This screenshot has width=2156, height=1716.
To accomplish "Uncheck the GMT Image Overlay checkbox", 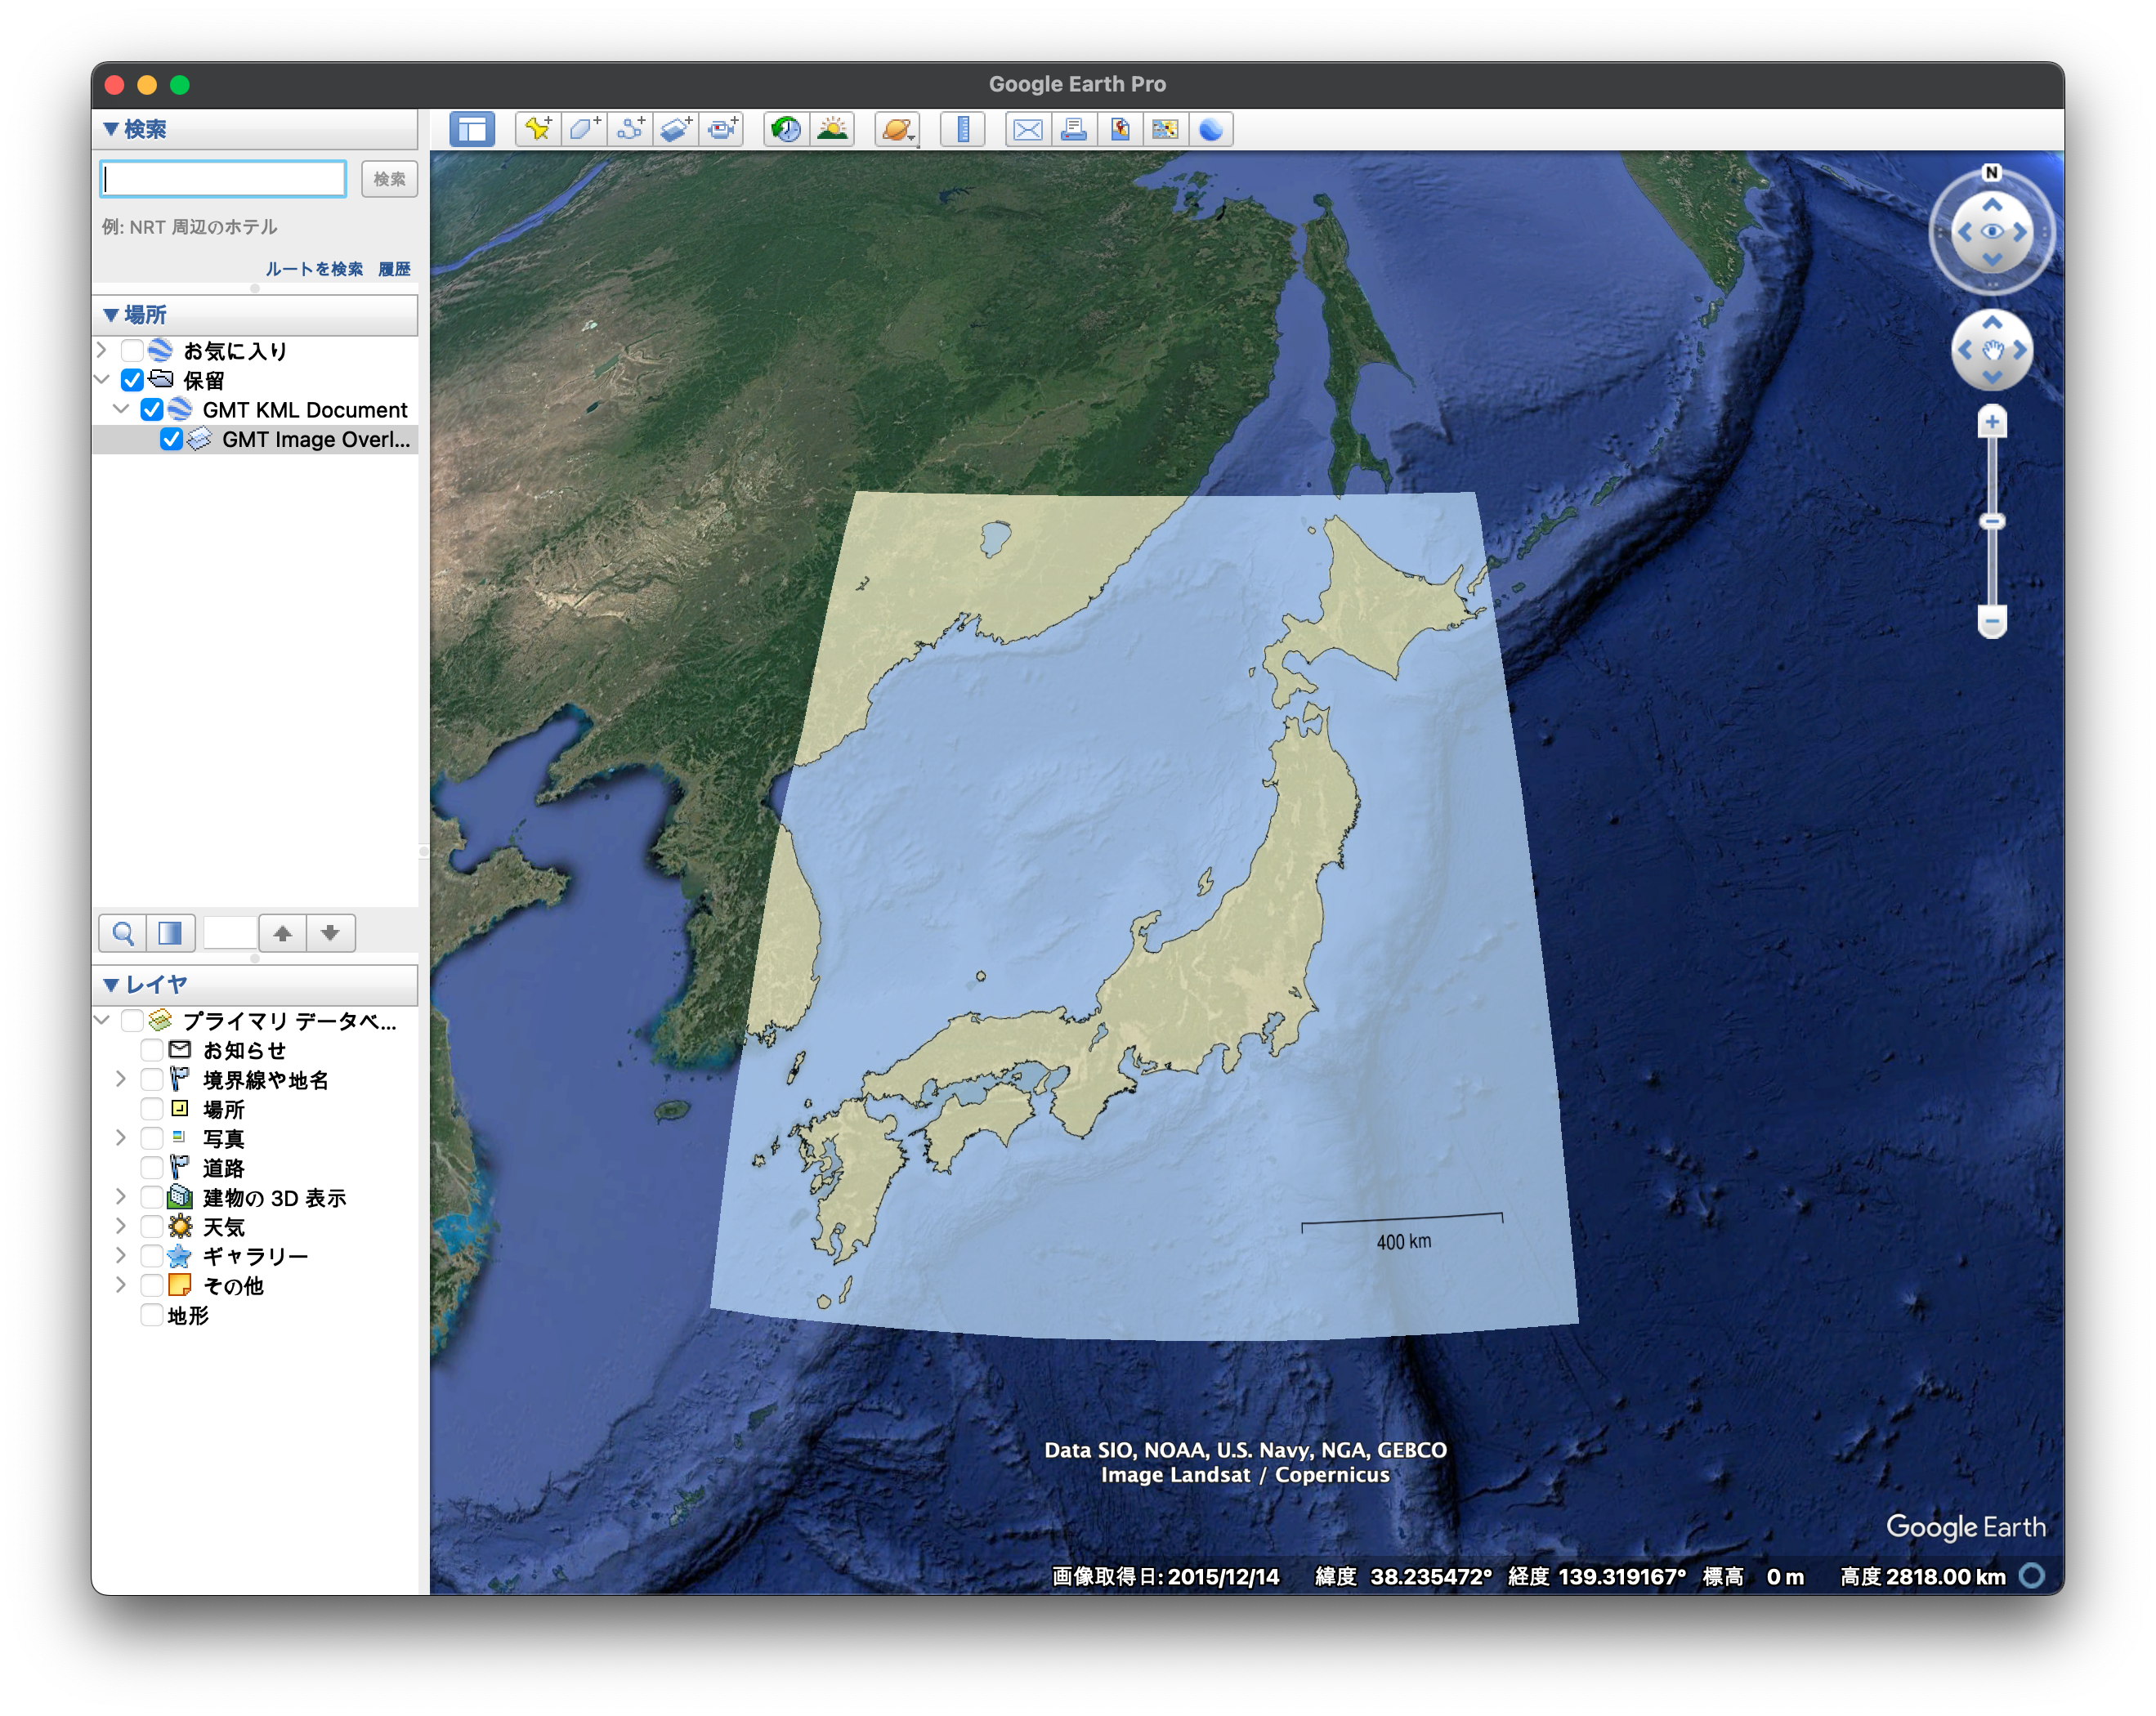I will (x=171, y=439).
